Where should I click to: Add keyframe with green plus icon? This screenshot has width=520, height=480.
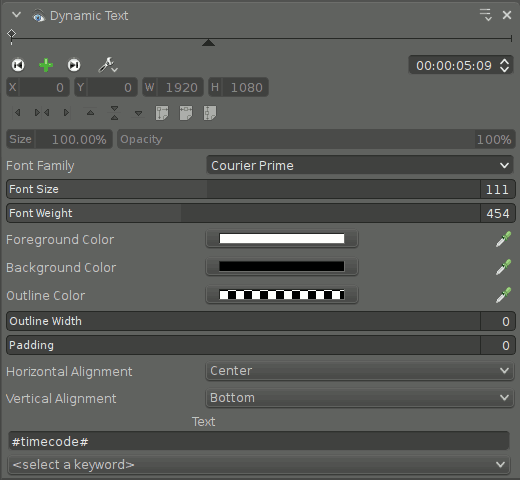[x=46, y=65]
